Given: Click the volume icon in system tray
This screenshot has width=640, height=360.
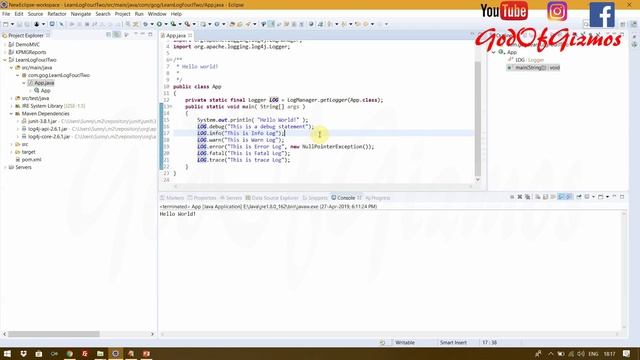Looking at the screenshot, I should click(581, 354).
